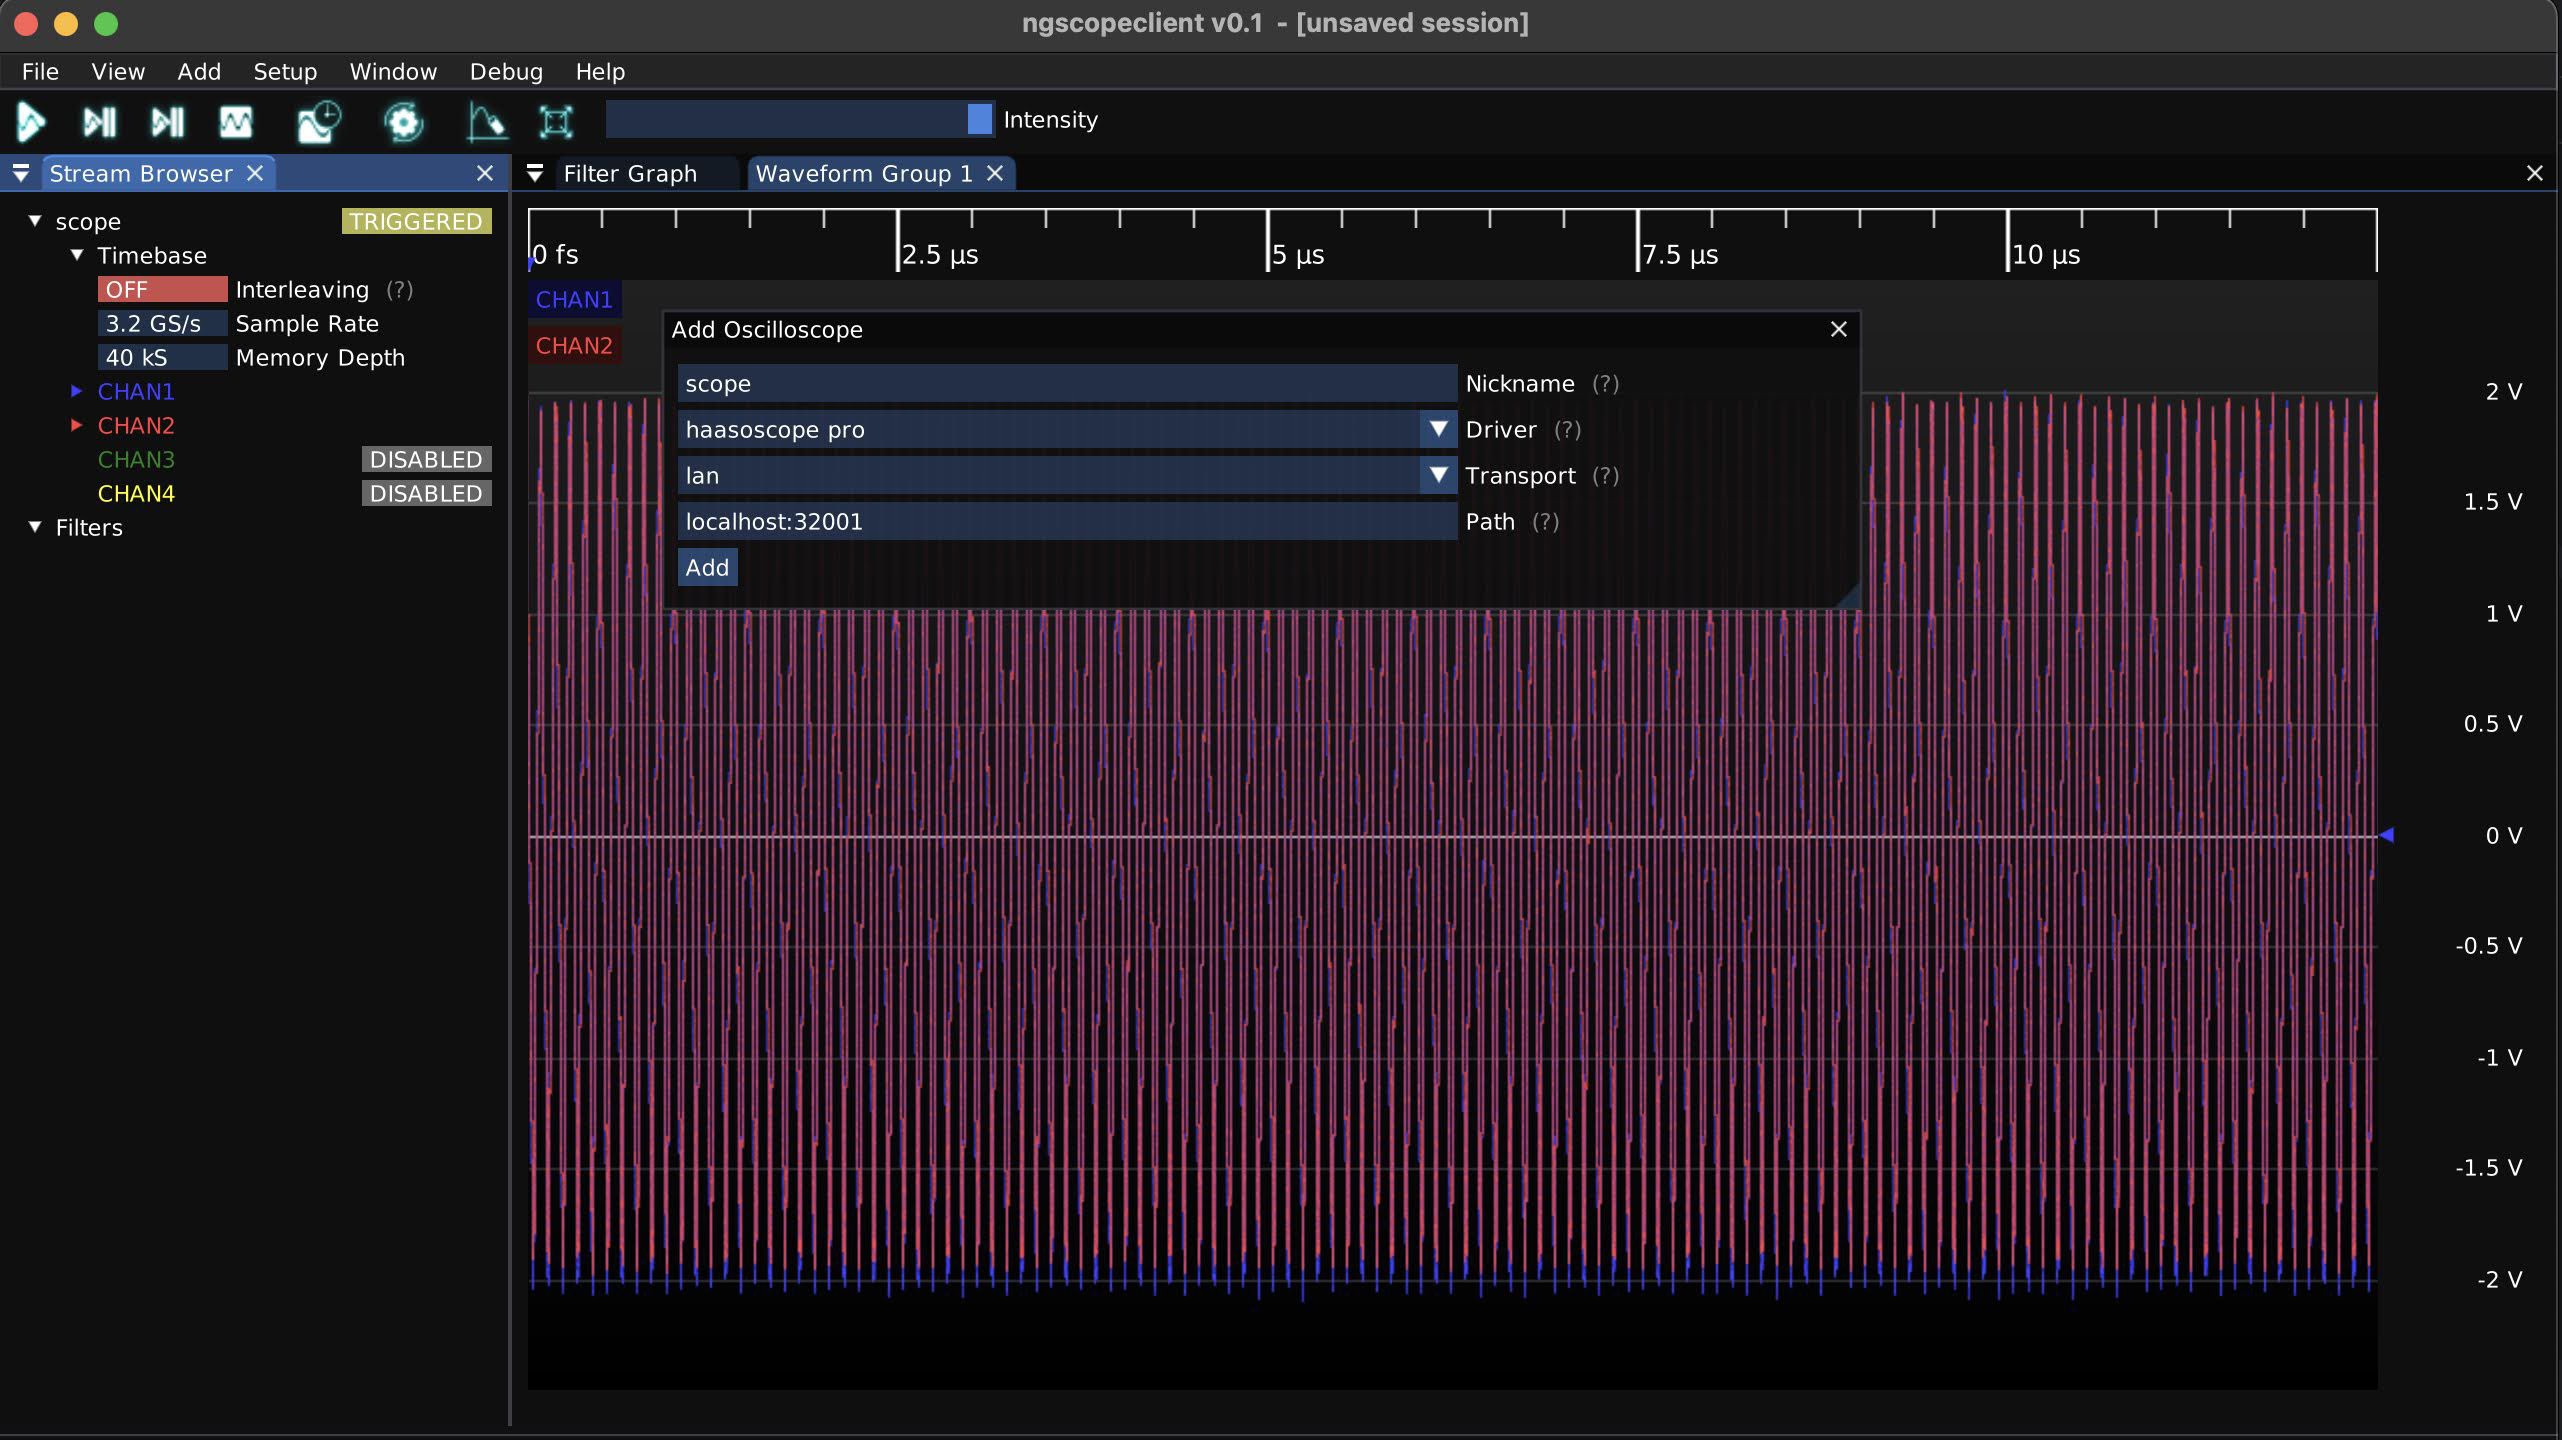
Task: Click the clear persistence eraser icon
Action: tap(486, 122)
